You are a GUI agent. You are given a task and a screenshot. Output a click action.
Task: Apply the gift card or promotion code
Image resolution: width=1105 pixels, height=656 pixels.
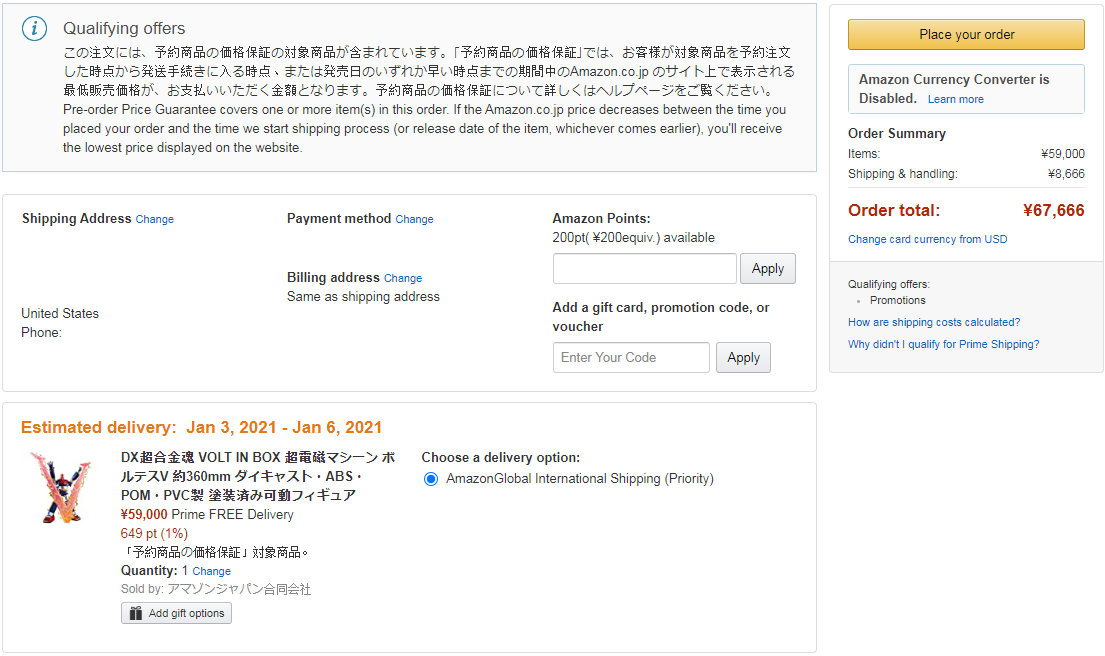(743, 357)
